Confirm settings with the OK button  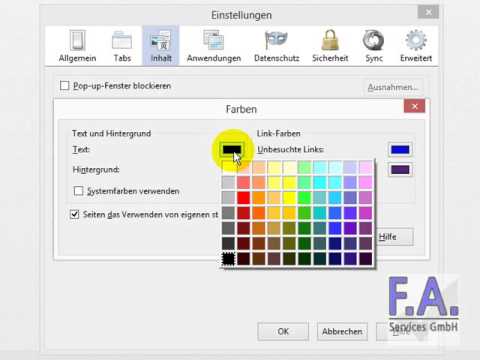pos(283,331)
